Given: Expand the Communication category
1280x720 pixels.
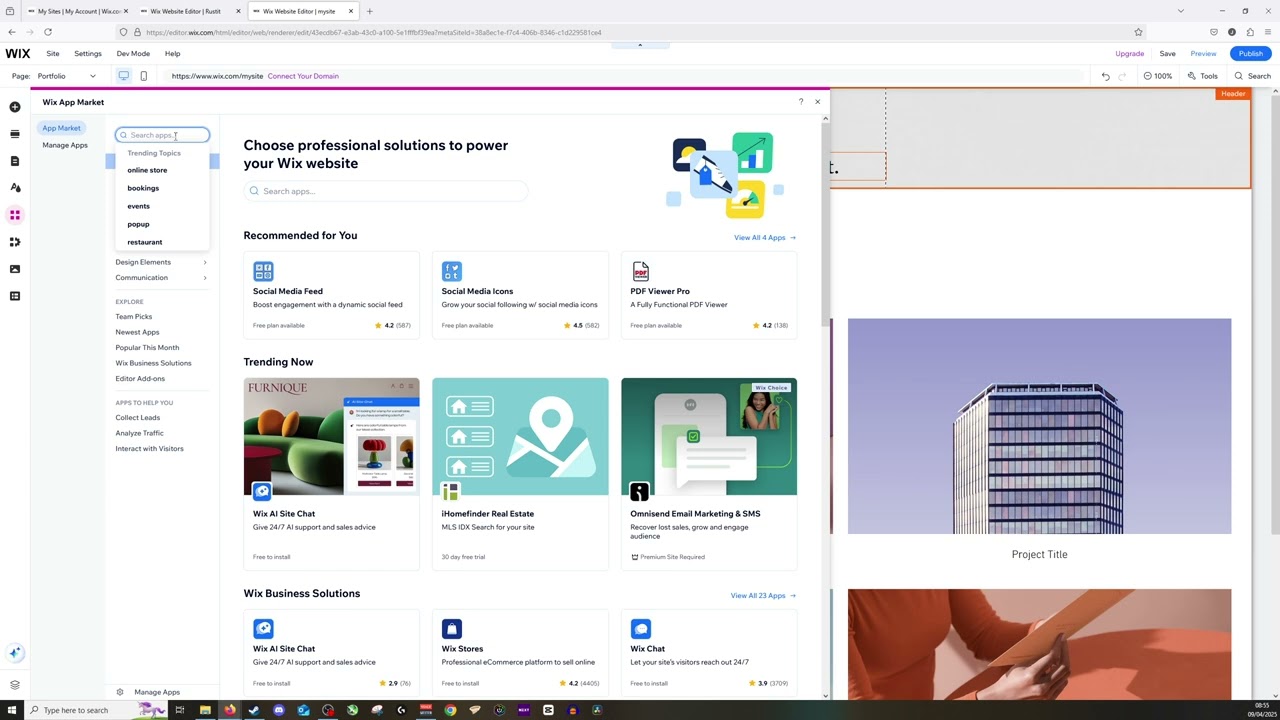Looking at the screenshot, I should (161, 278).
